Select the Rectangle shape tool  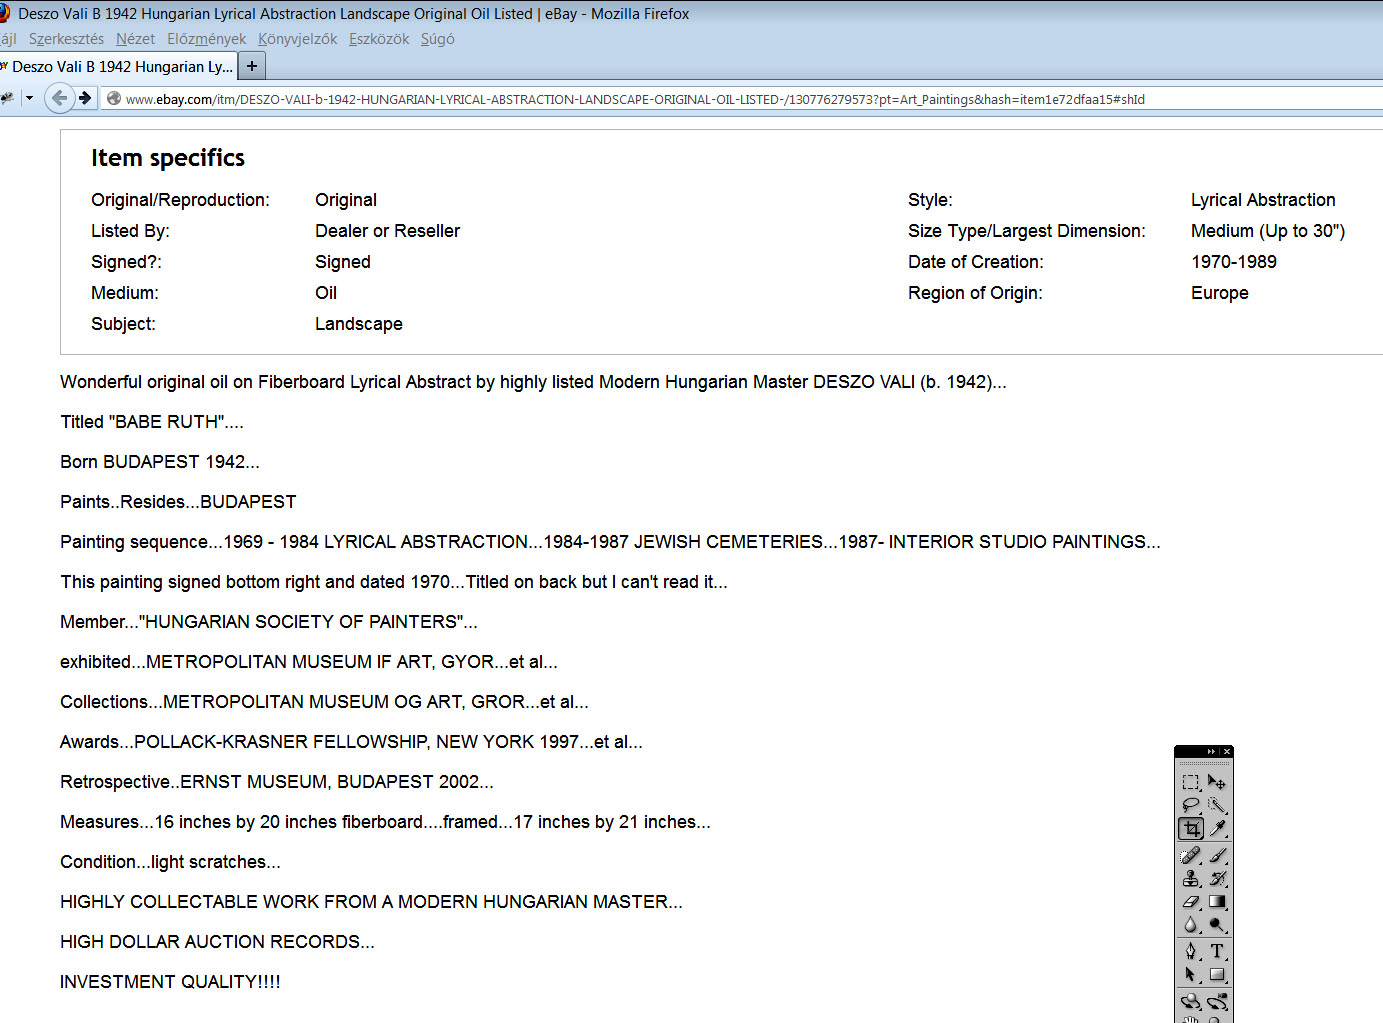click(x=1217, y=974)
